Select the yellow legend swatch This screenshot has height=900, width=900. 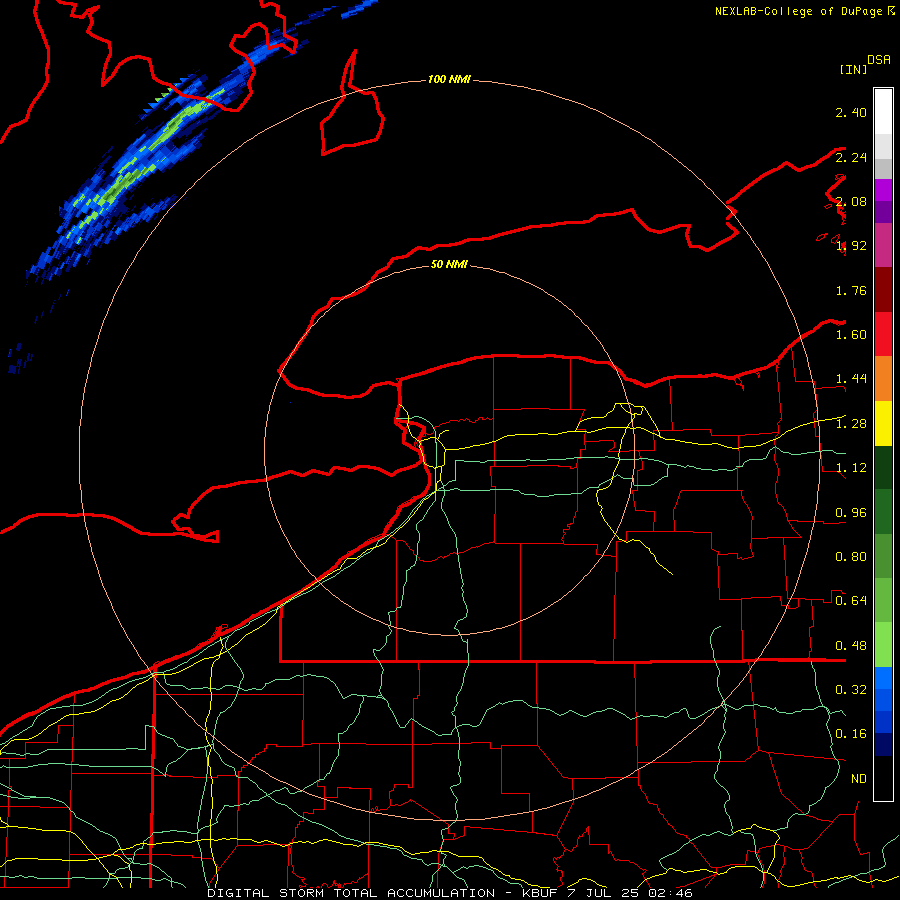coord(883,423)
